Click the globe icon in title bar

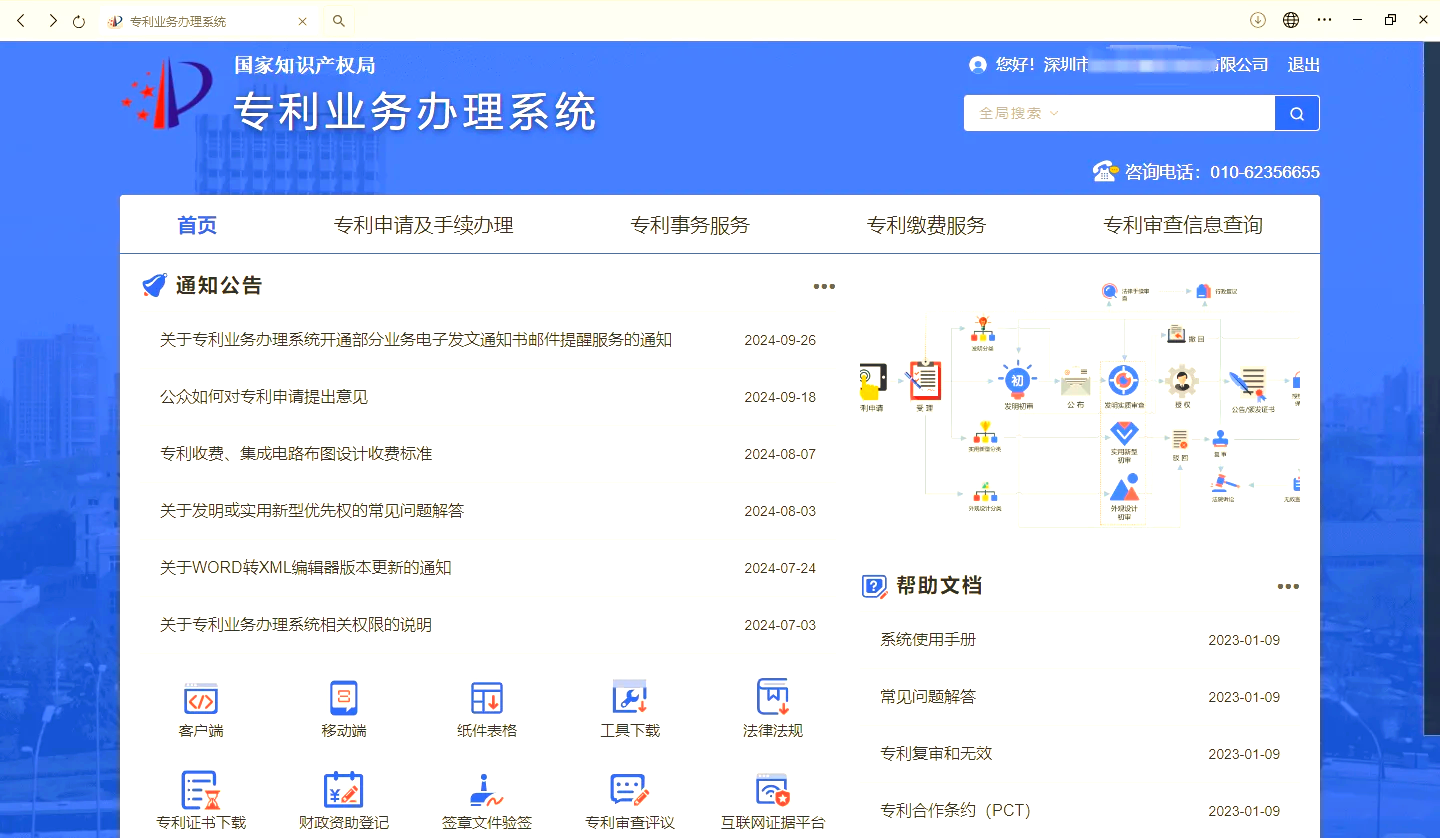click(x=1291, y=20)
